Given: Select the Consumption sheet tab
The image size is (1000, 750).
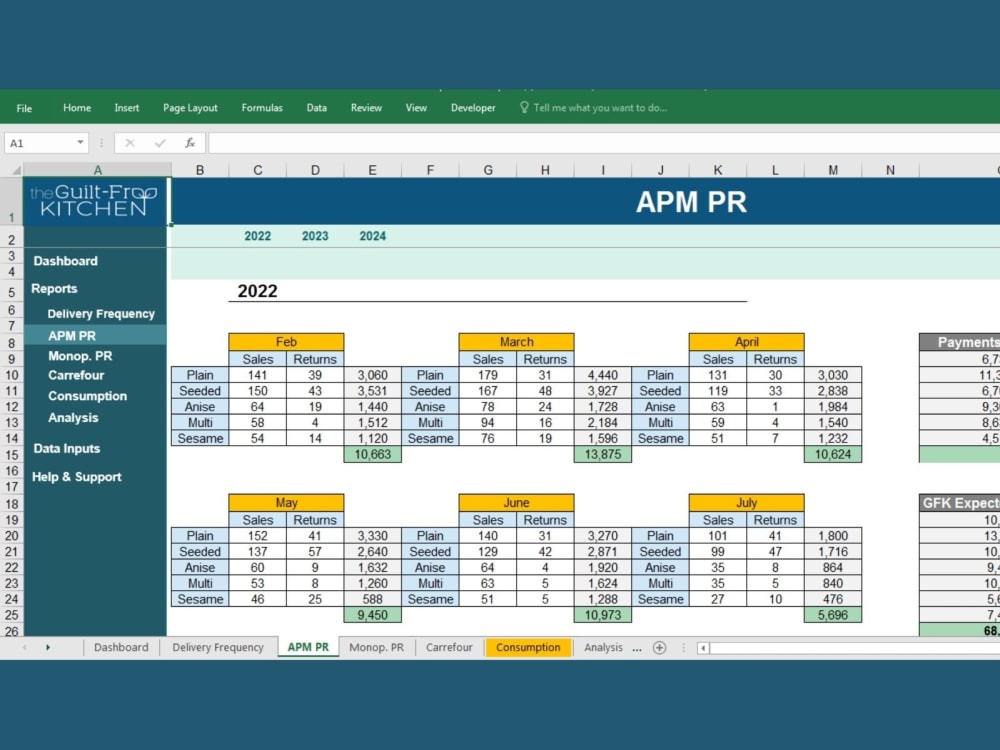Looking at the screenshot, I should tap(528, 648).
